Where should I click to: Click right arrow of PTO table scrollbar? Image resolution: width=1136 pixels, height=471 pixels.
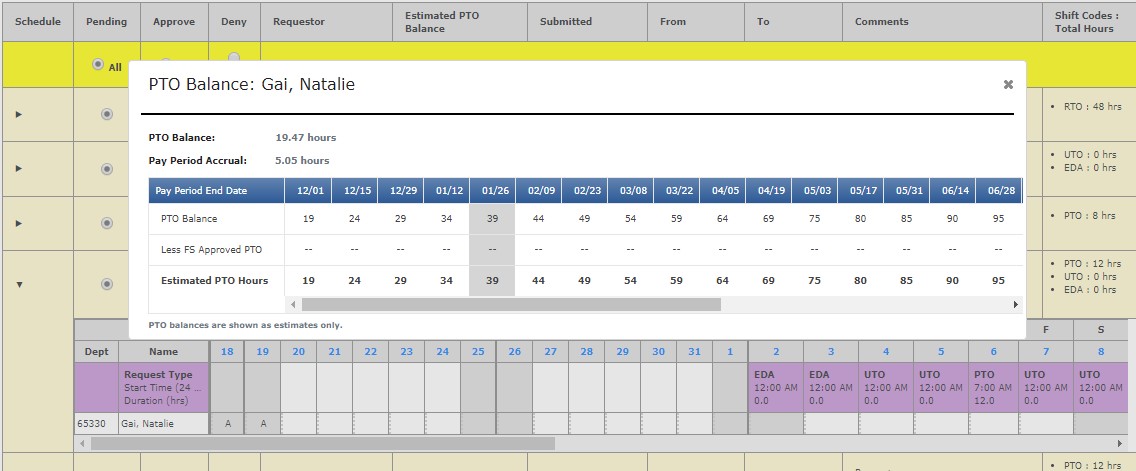click(x=1016, y=304)
